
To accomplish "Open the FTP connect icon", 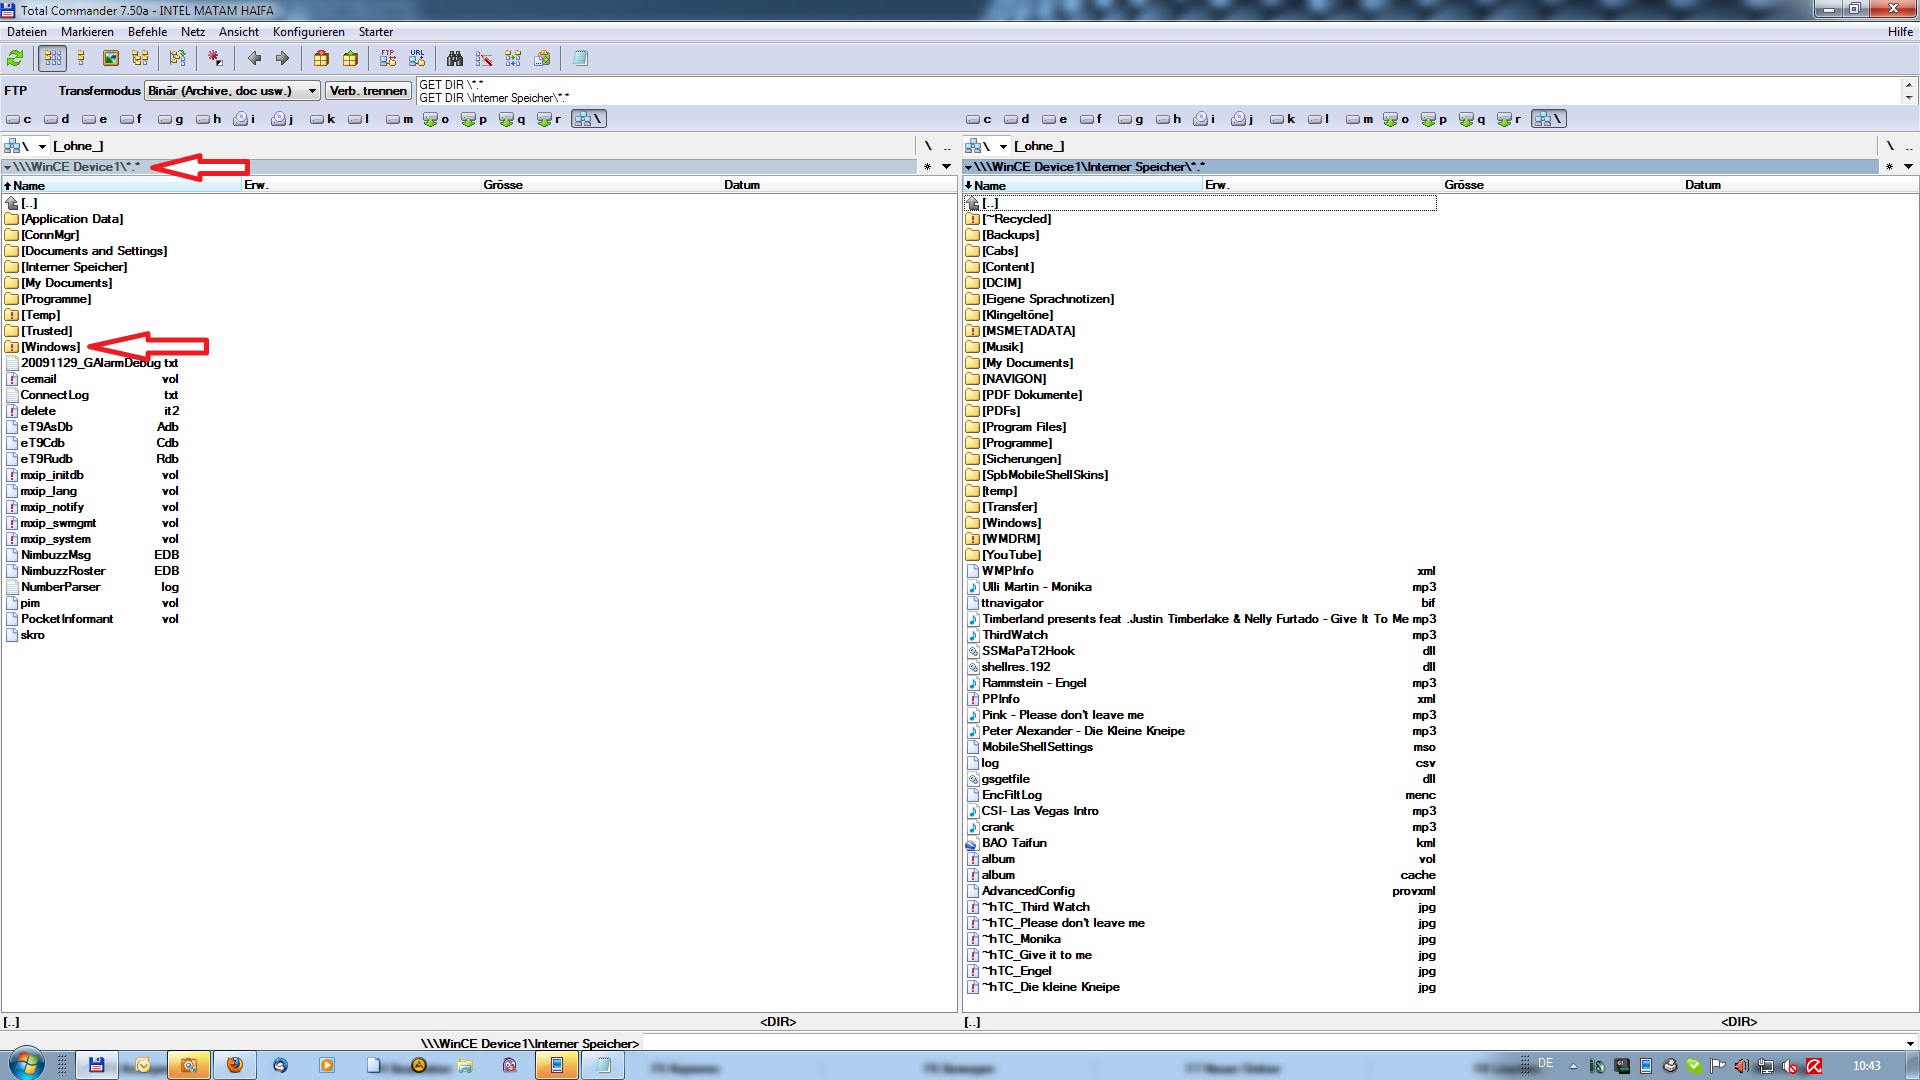I will click(388, 58).
